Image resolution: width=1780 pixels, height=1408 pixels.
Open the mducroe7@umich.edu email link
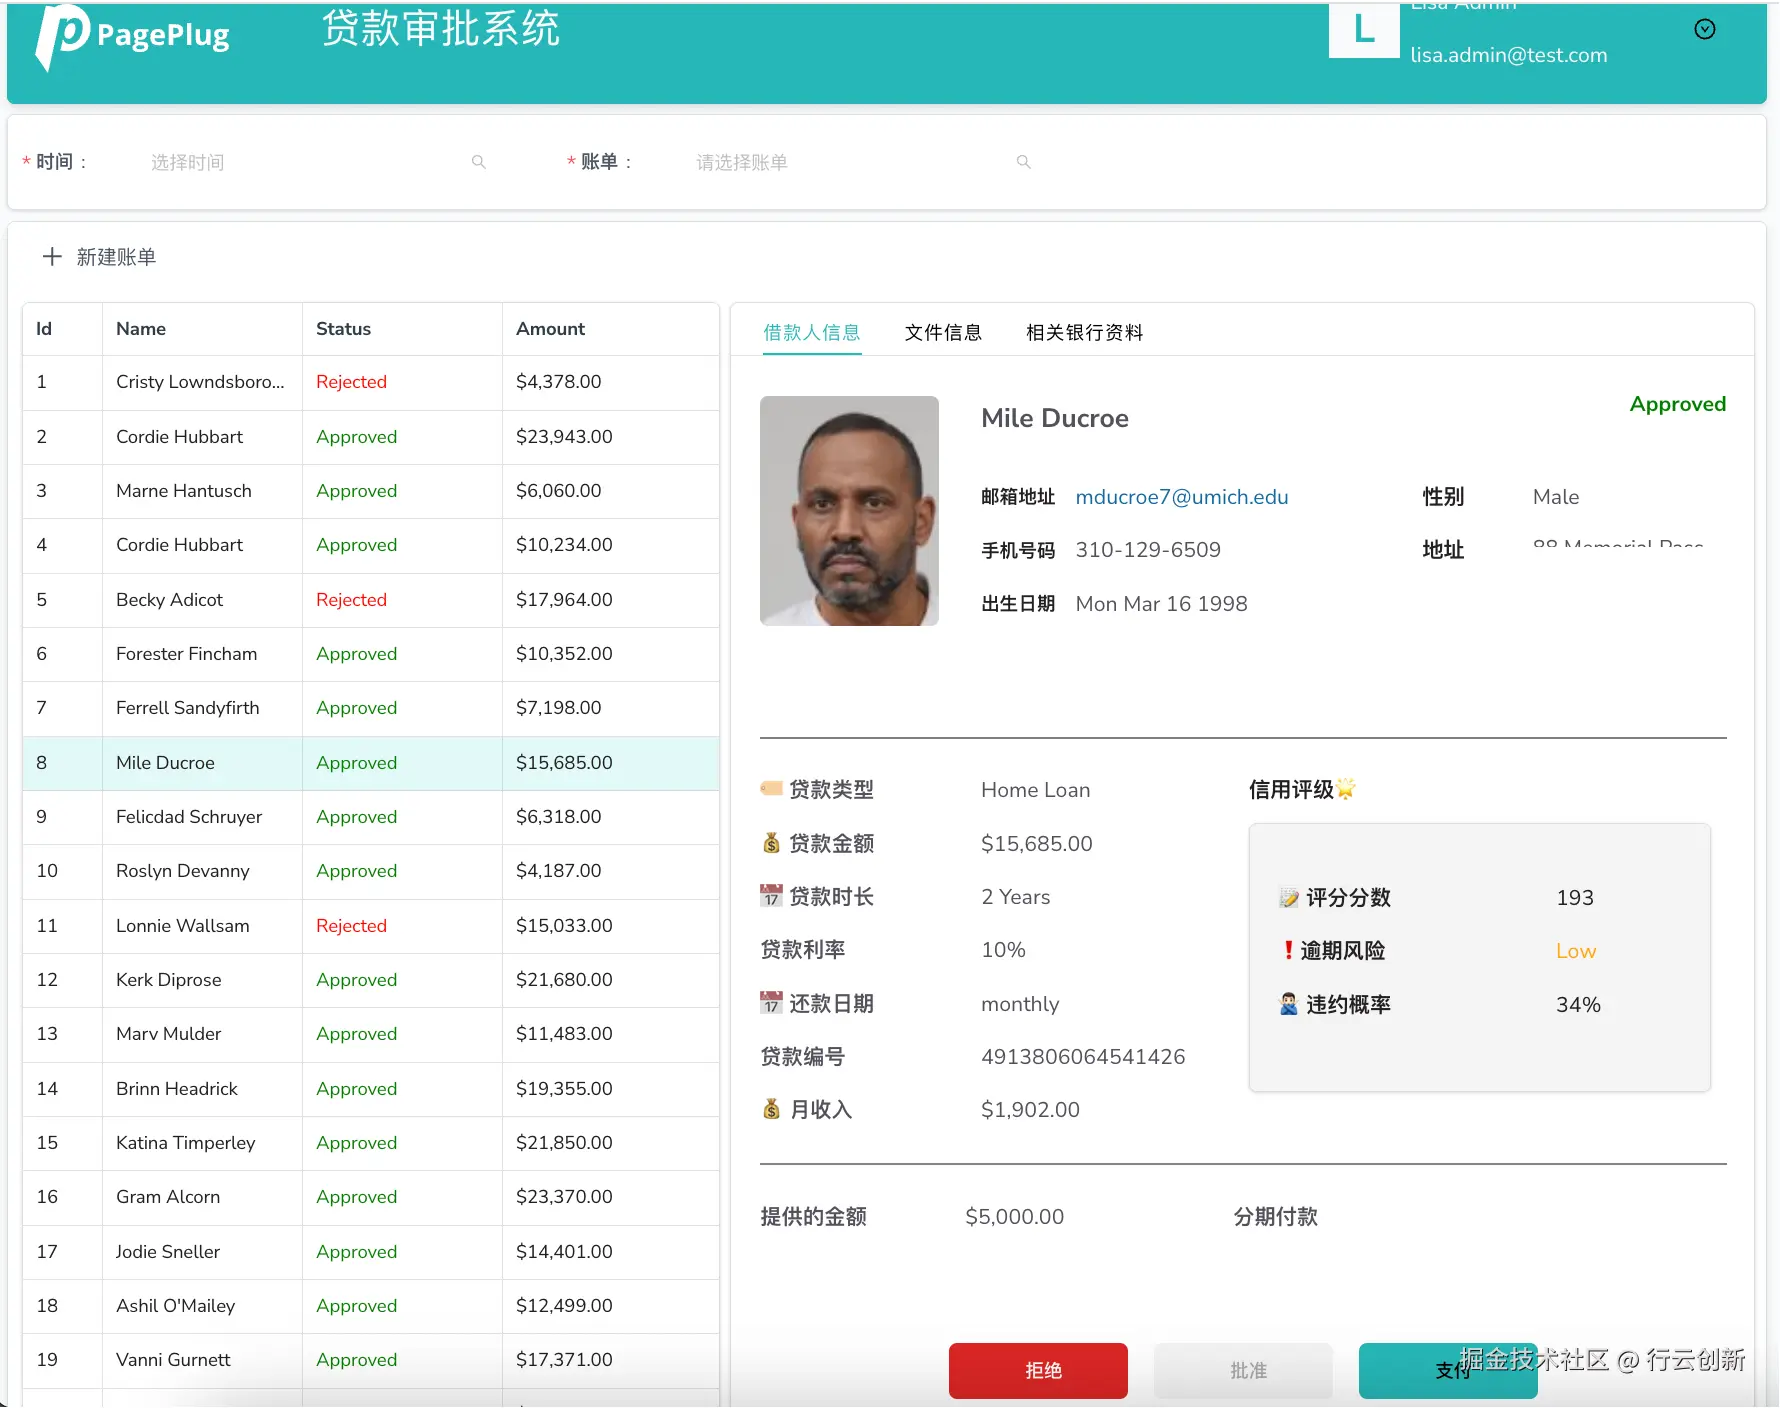(x=1181, y=497)
